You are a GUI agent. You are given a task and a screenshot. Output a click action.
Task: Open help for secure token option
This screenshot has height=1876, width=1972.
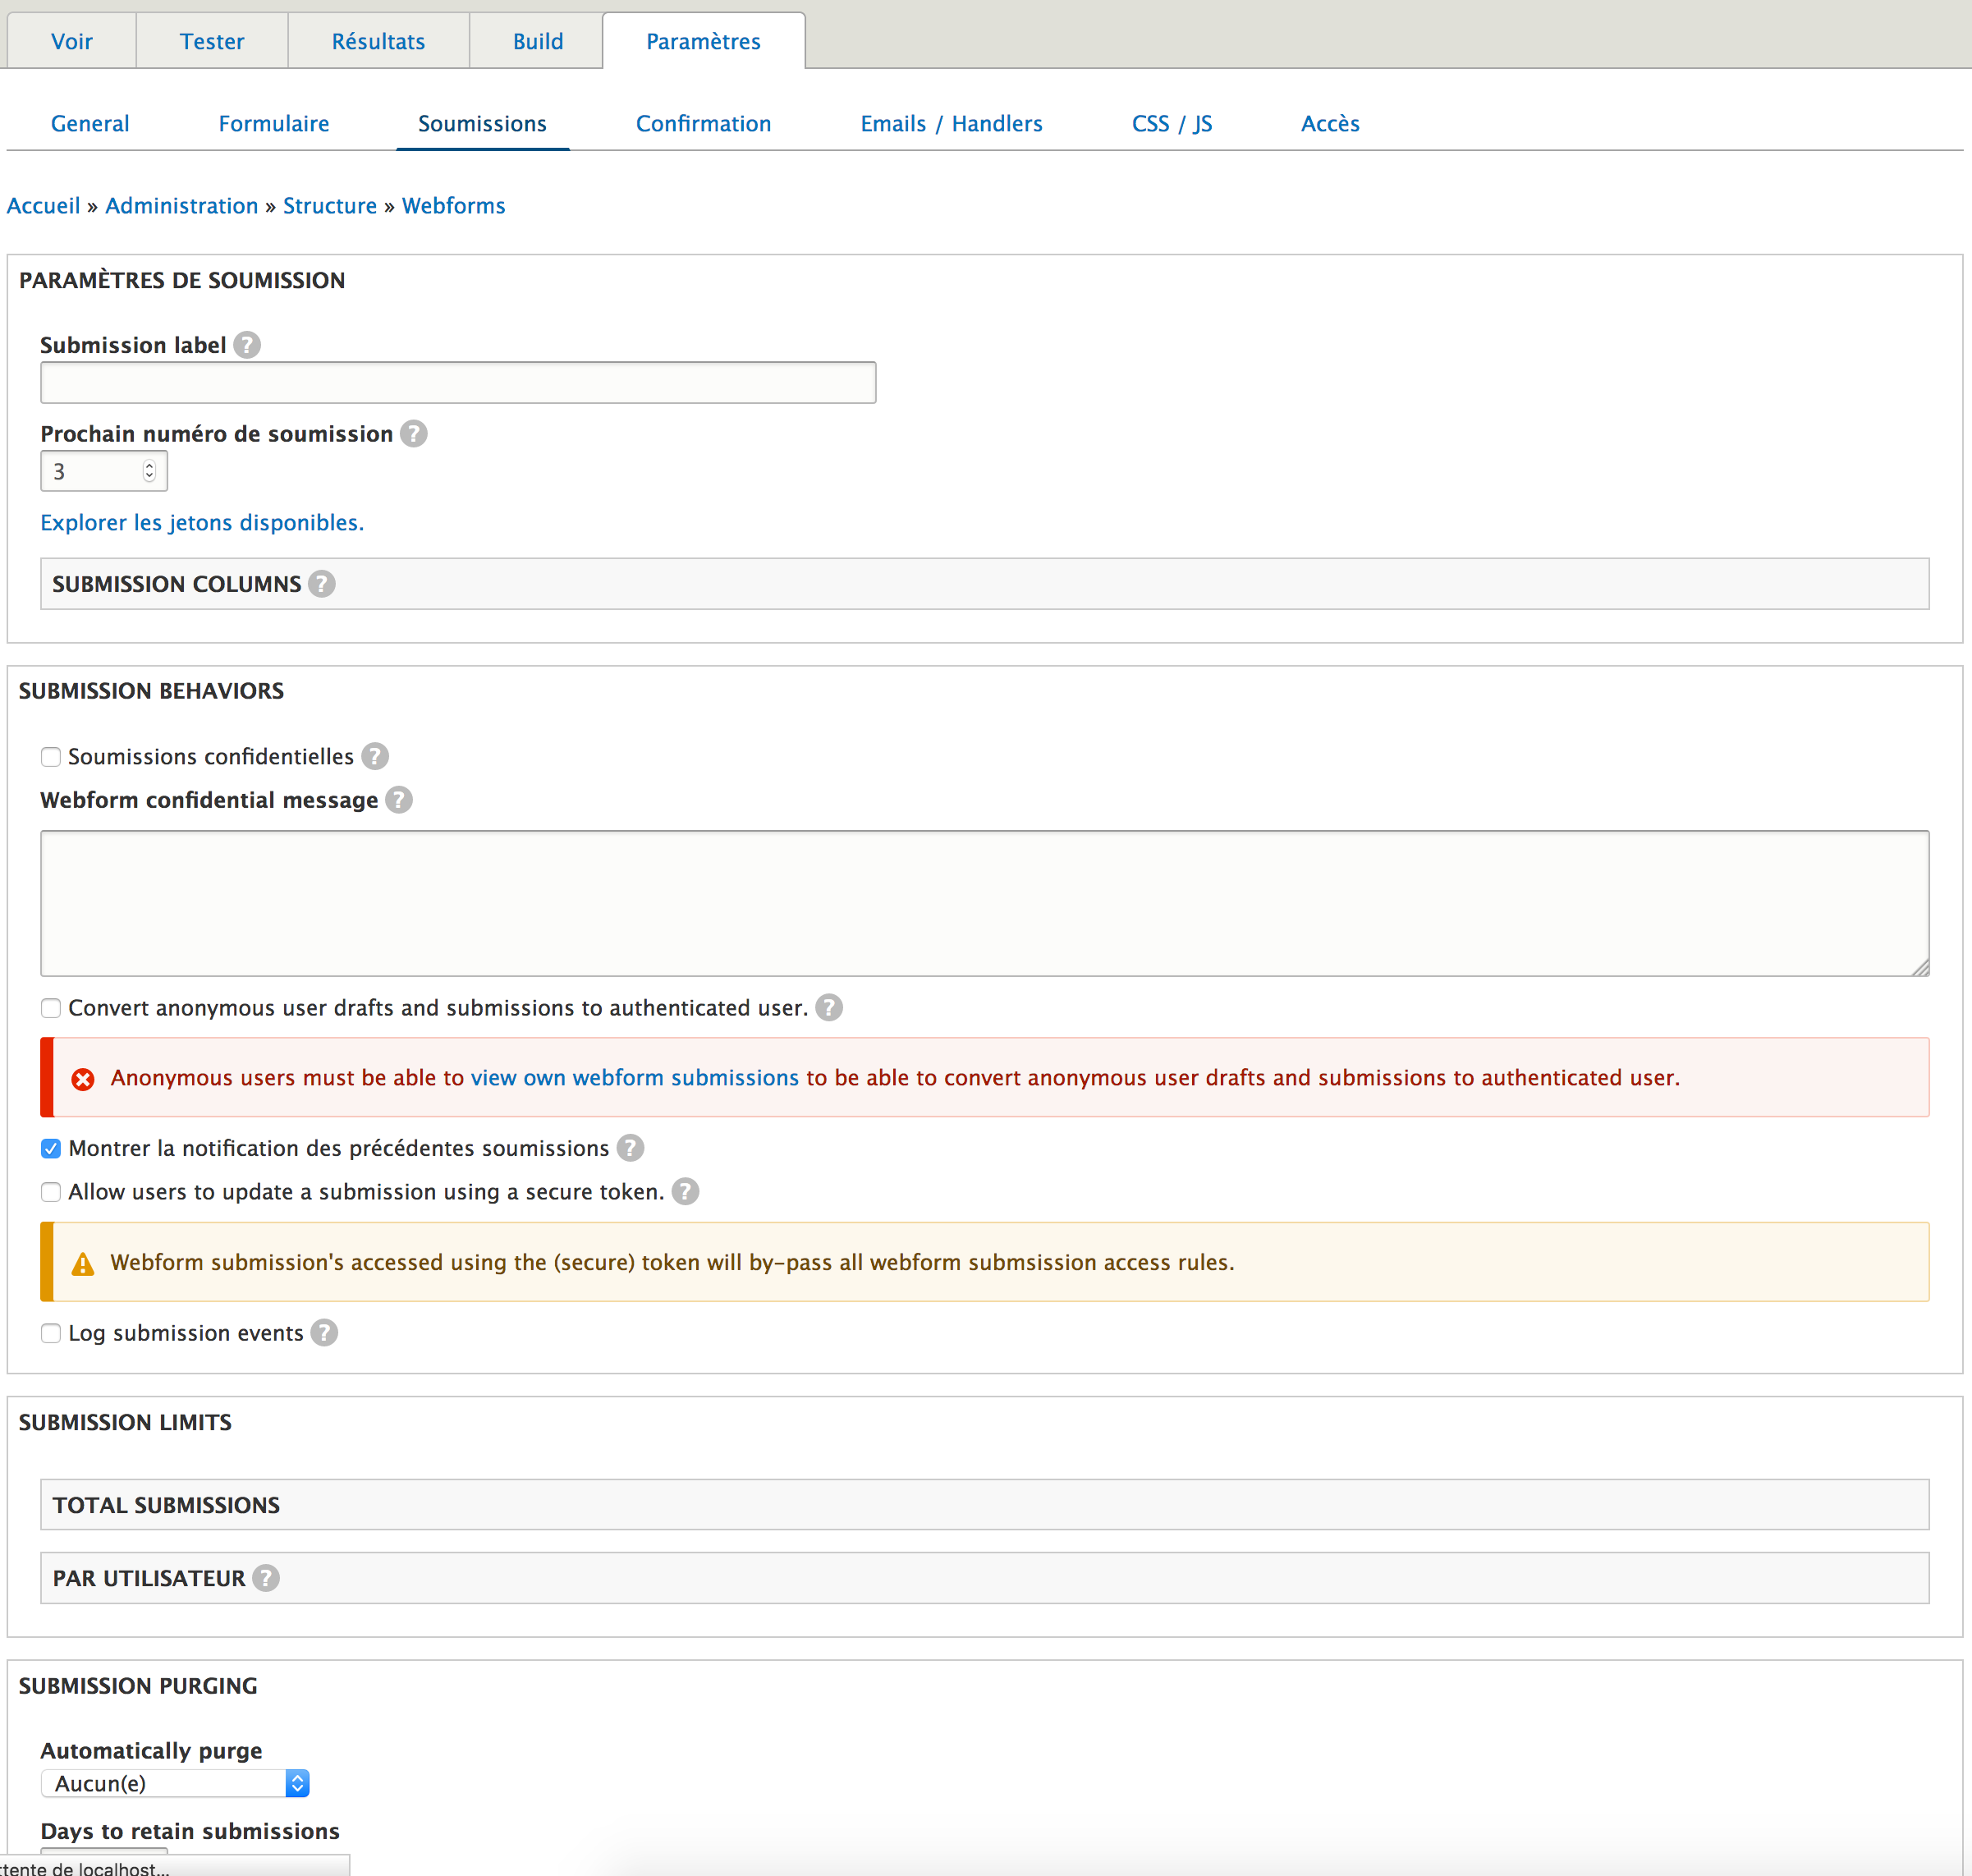coord(686,1191)
